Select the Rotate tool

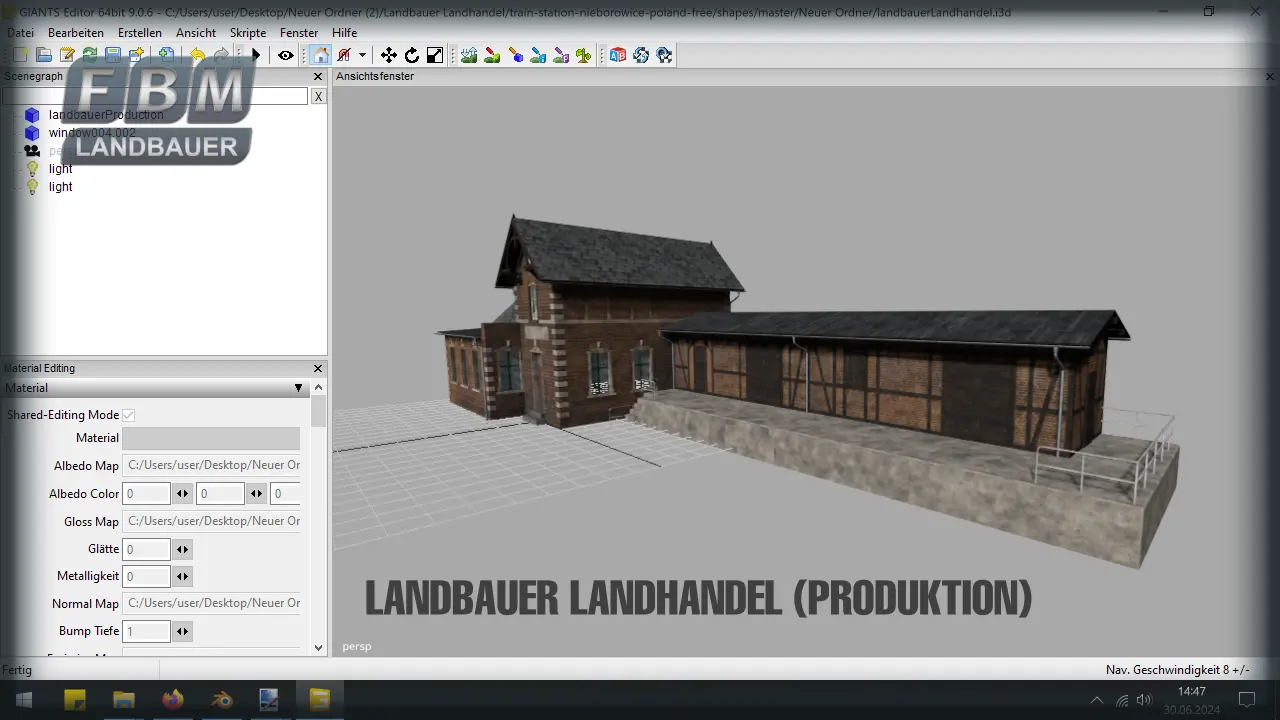(412, 55)
